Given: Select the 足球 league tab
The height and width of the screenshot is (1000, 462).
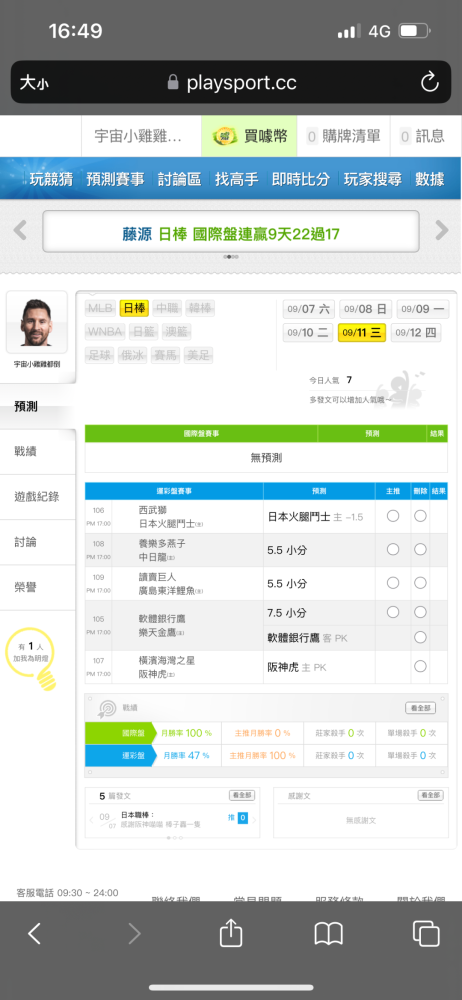Looking at the screenshot, I should click(100, 355).
